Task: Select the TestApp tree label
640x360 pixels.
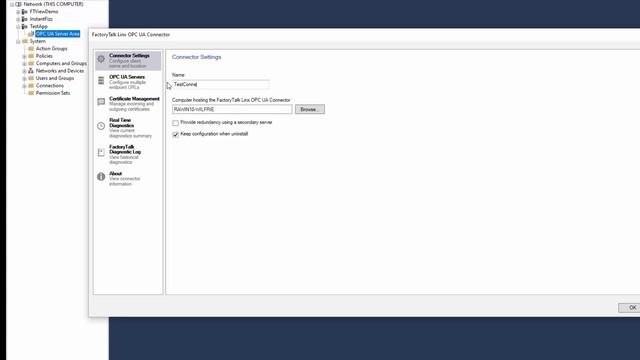Action: [x=38, y=27]
